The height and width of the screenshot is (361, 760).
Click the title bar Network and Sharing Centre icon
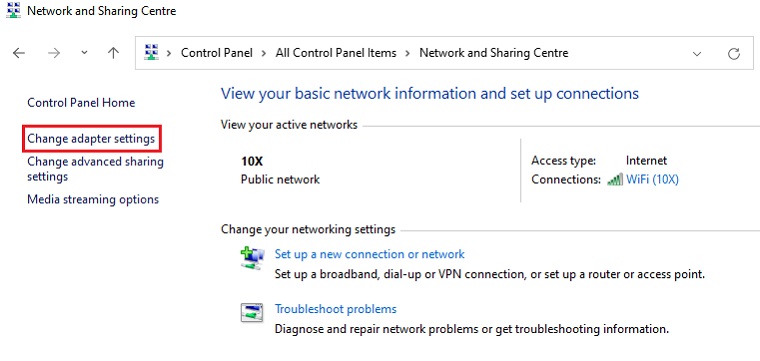(x=13, y=10)
